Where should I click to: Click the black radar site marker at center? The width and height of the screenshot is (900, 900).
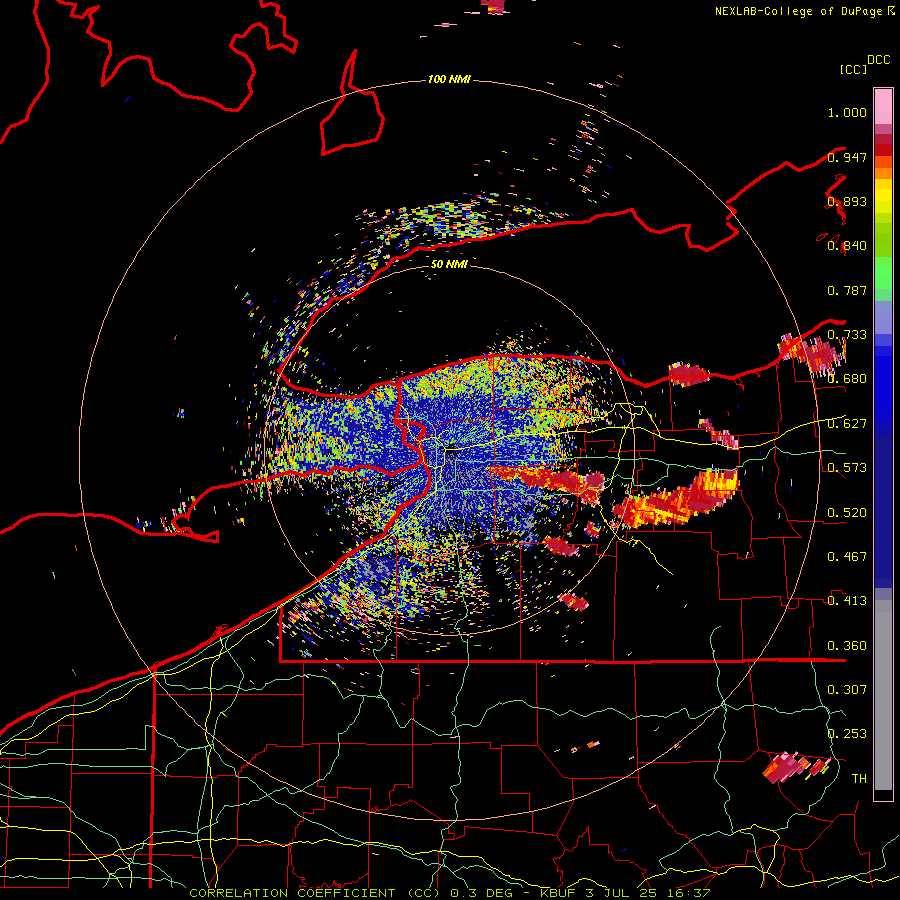pos(452,451)
